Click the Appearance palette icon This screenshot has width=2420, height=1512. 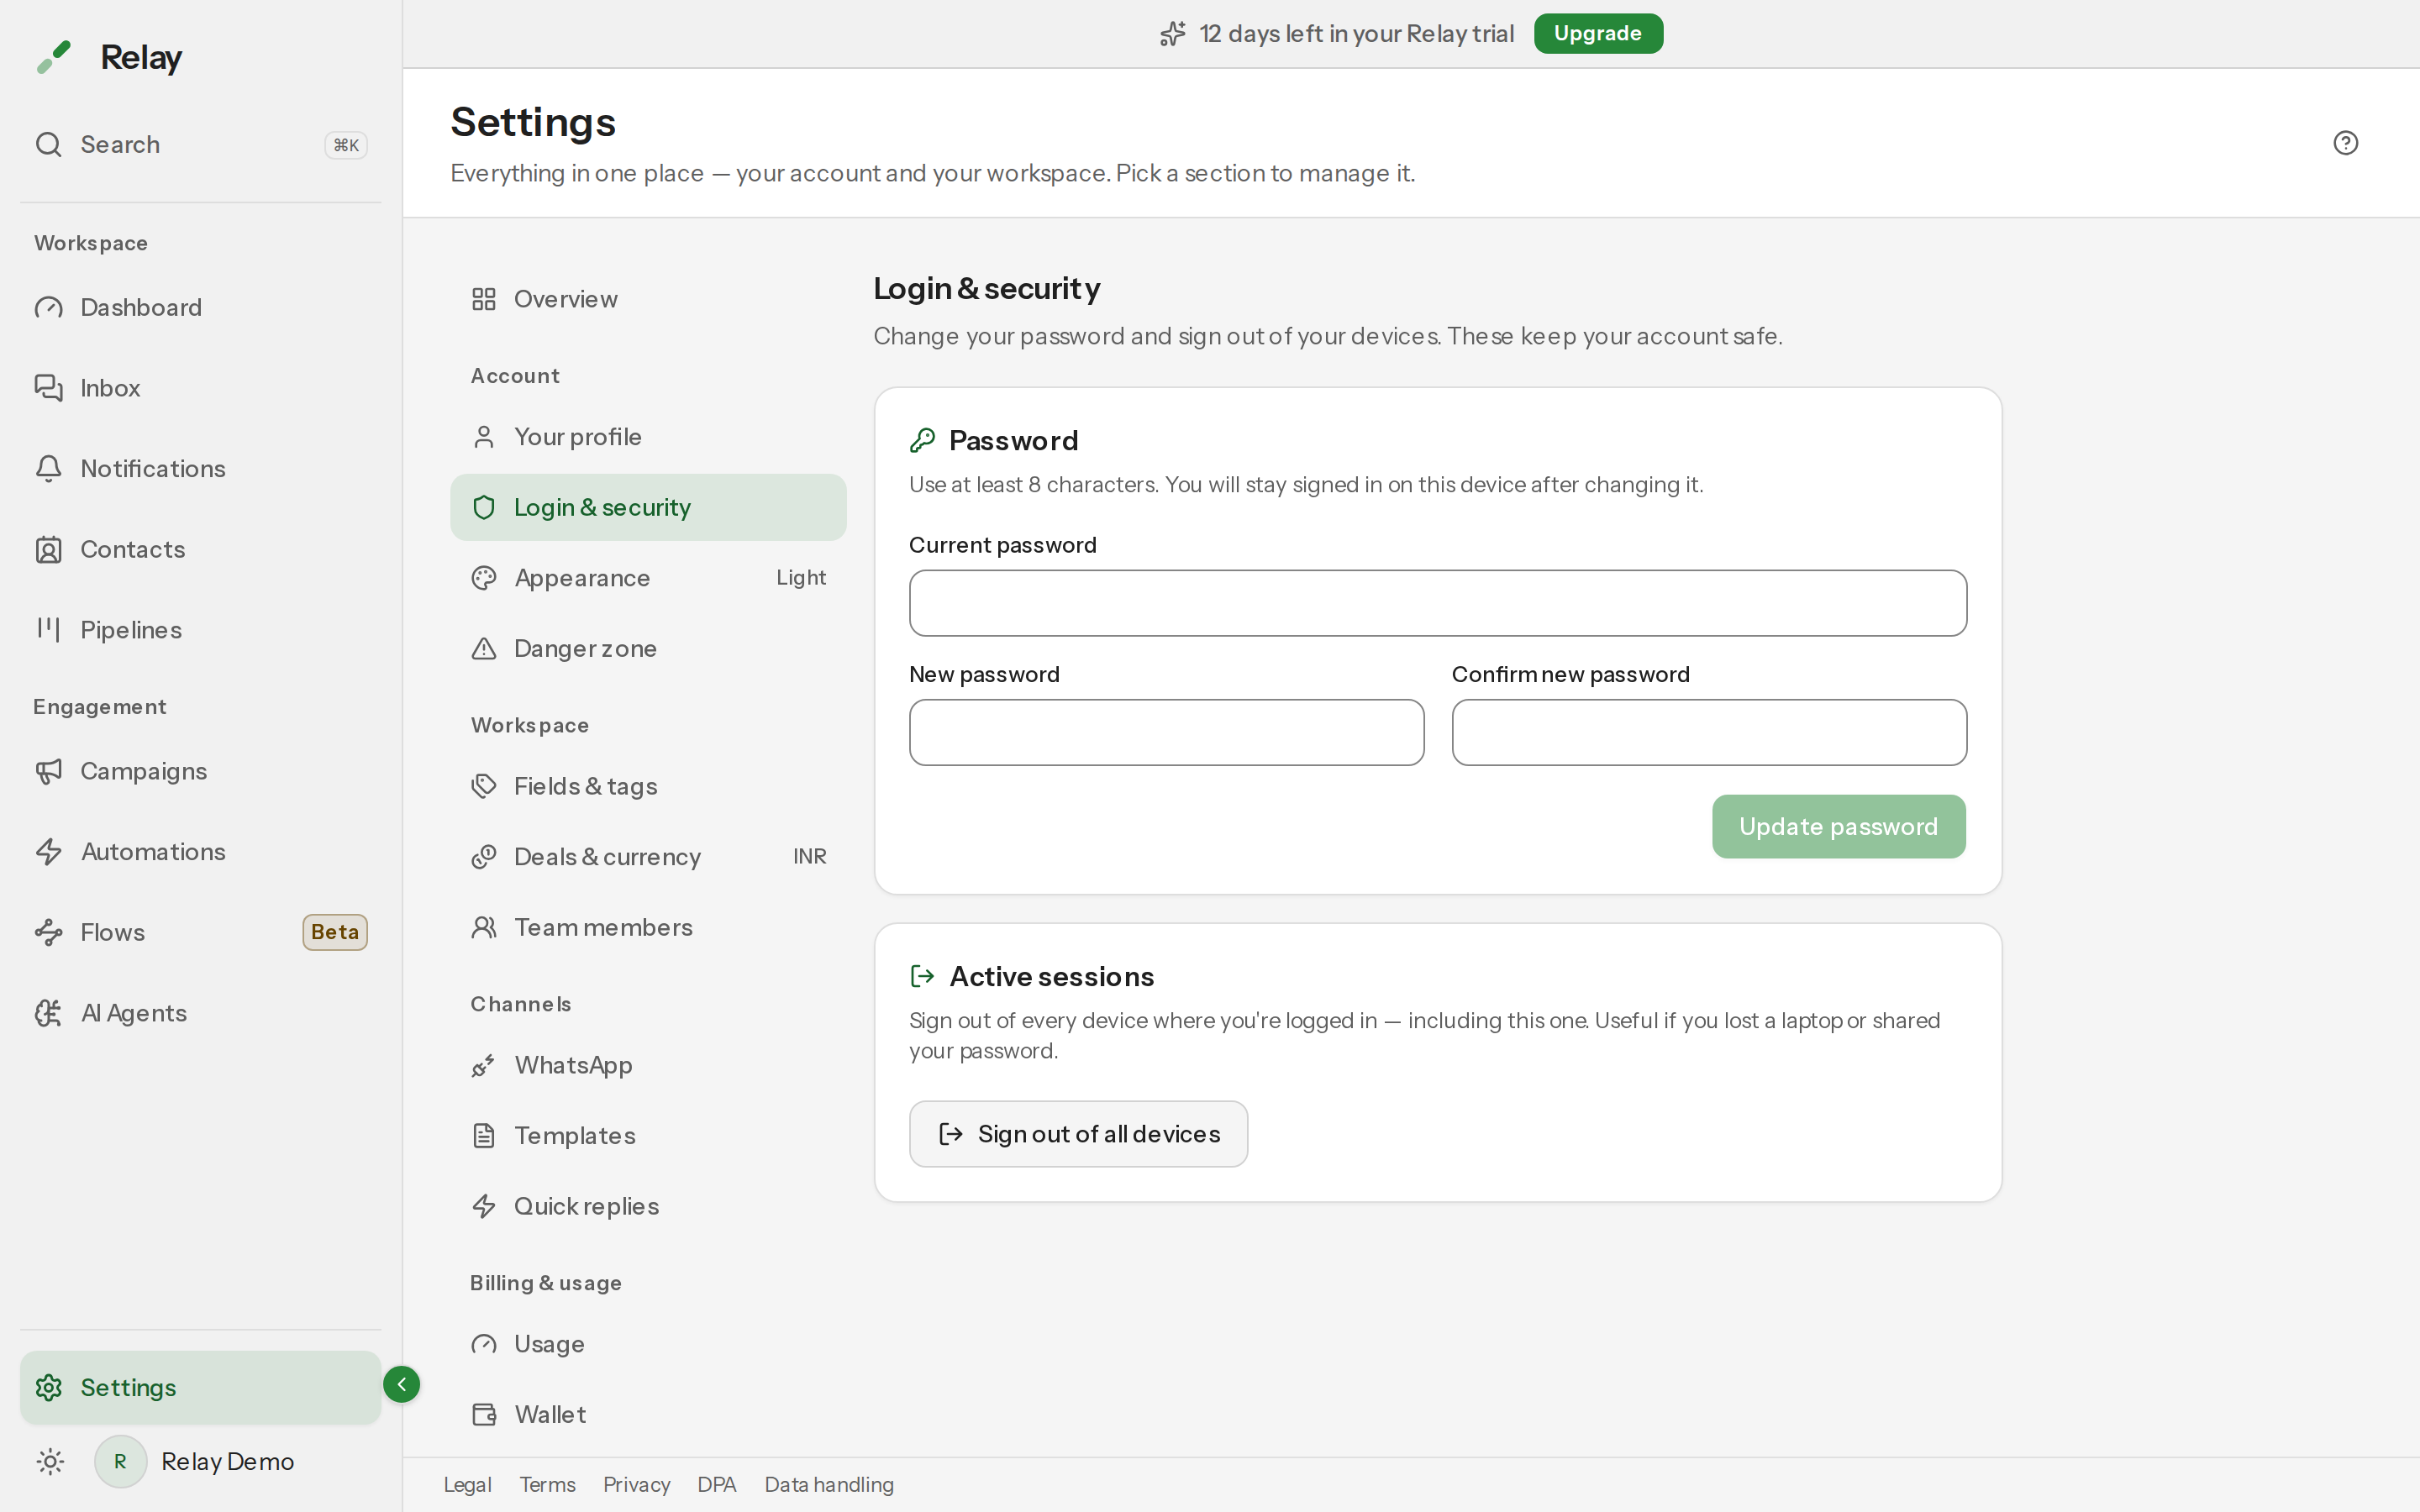tap(484, 578)
